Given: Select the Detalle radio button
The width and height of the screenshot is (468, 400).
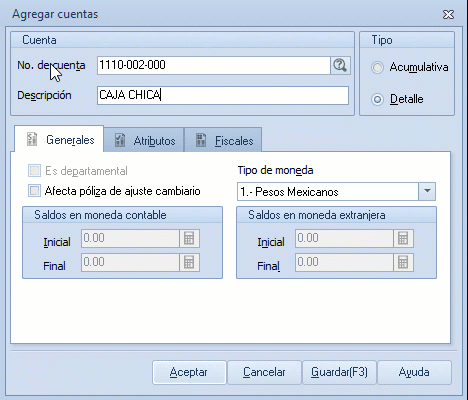Looking at the screenshot, I should click(x=377, y=99).
